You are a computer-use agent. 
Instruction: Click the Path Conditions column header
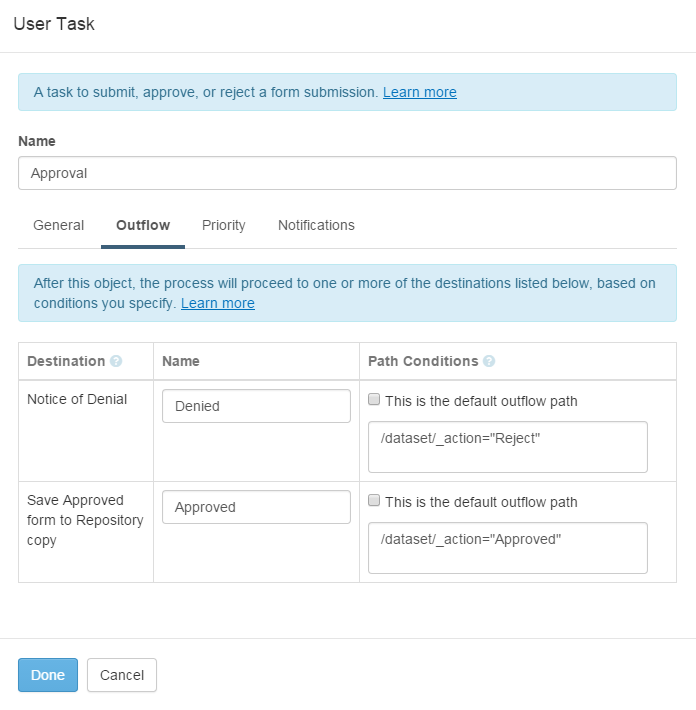(423, 361)
